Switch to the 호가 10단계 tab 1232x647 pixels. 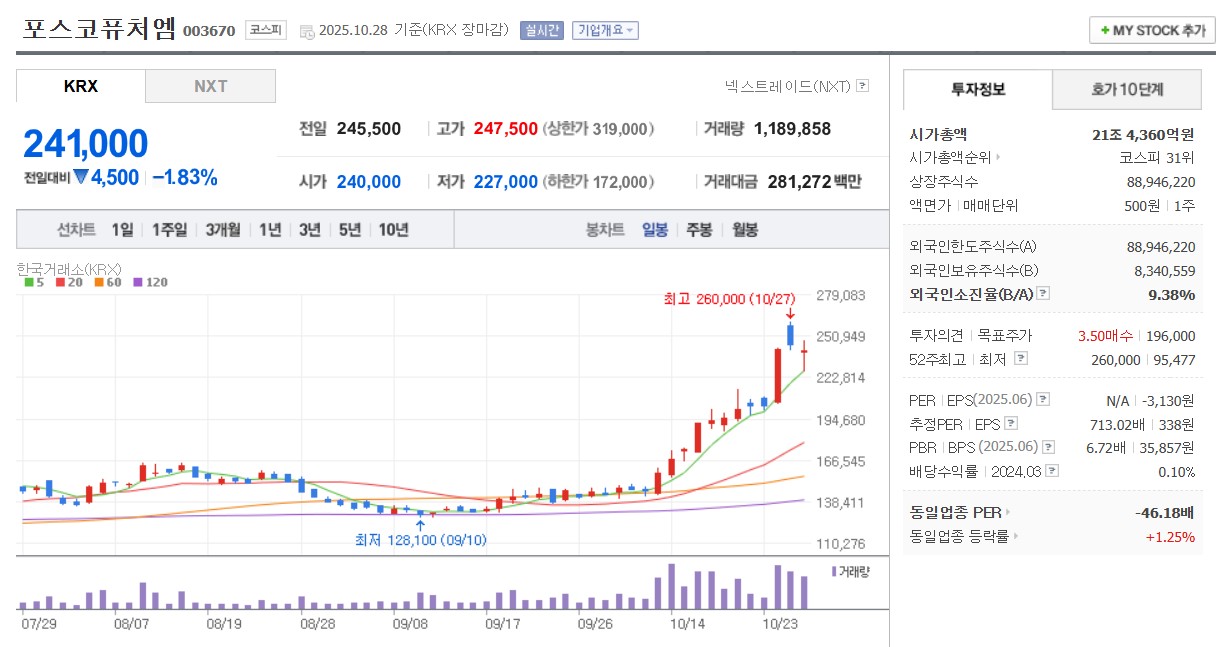click(x=1126, y=90)
